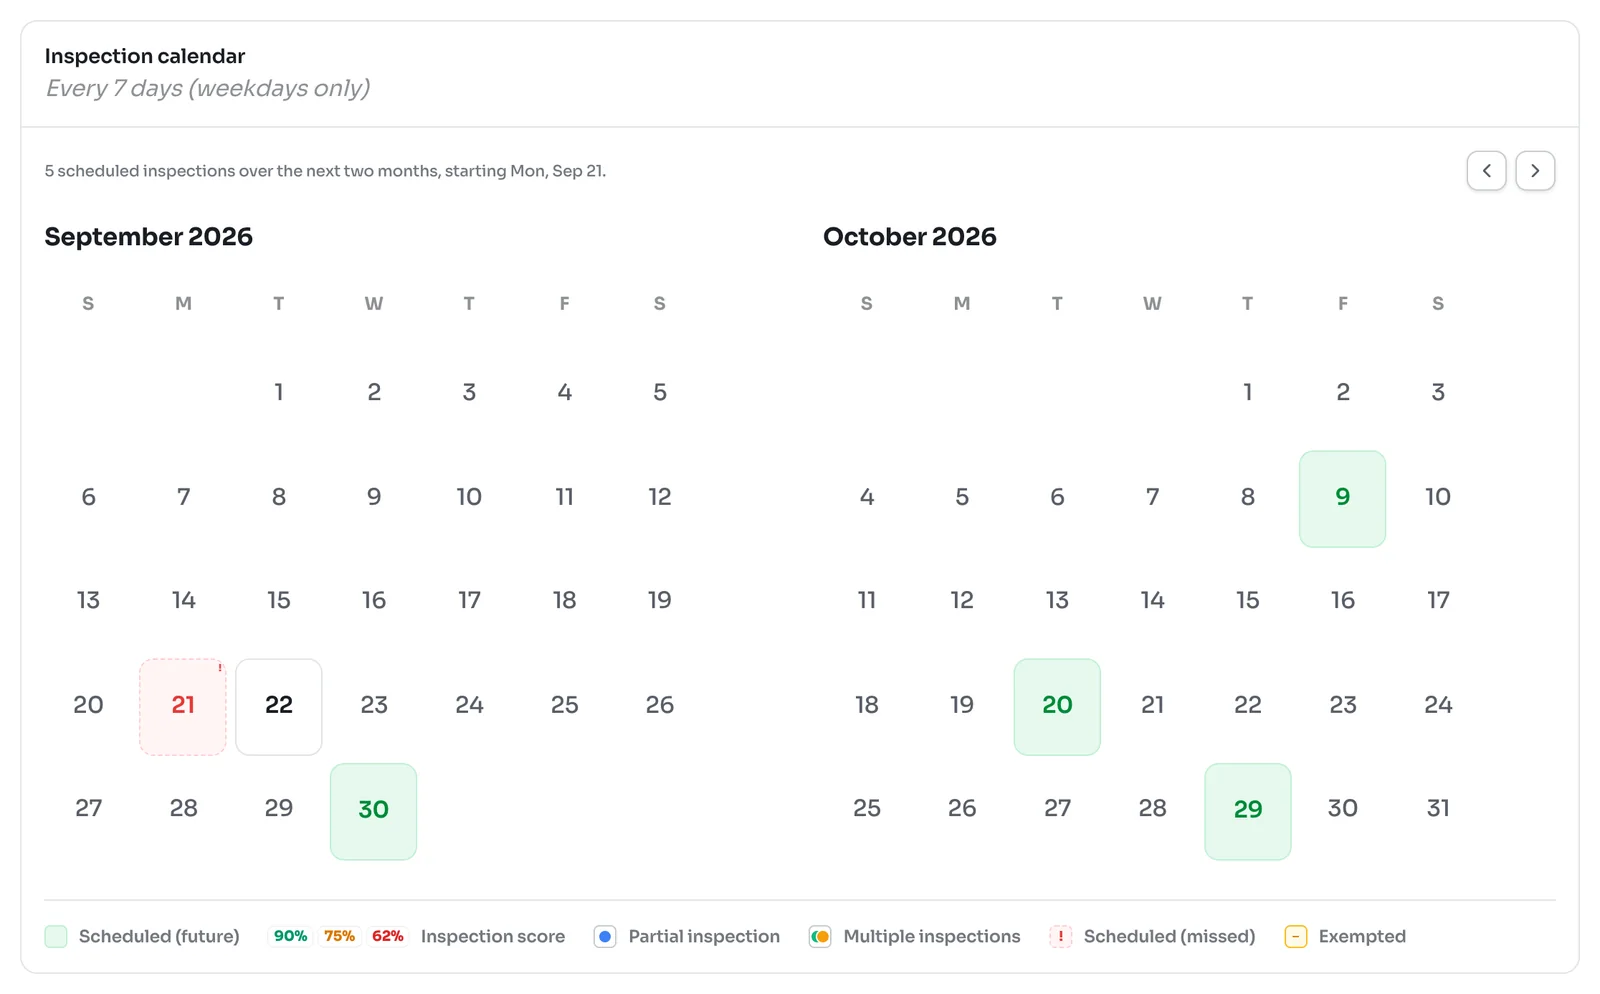This screenshot has height=994, width=1600.
Task: Pick October 14 in the calendar
Action: (x=1152, y=601)
